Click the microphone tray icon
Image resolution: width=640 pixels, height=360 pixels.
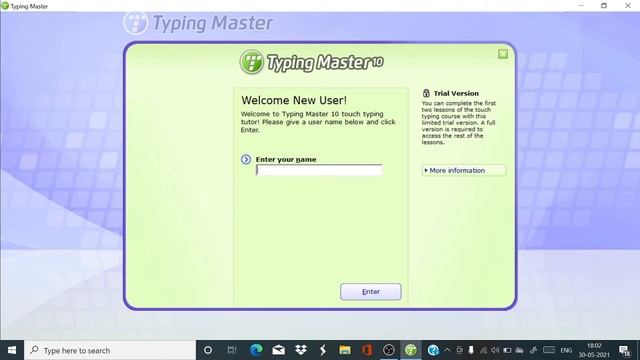471,350
